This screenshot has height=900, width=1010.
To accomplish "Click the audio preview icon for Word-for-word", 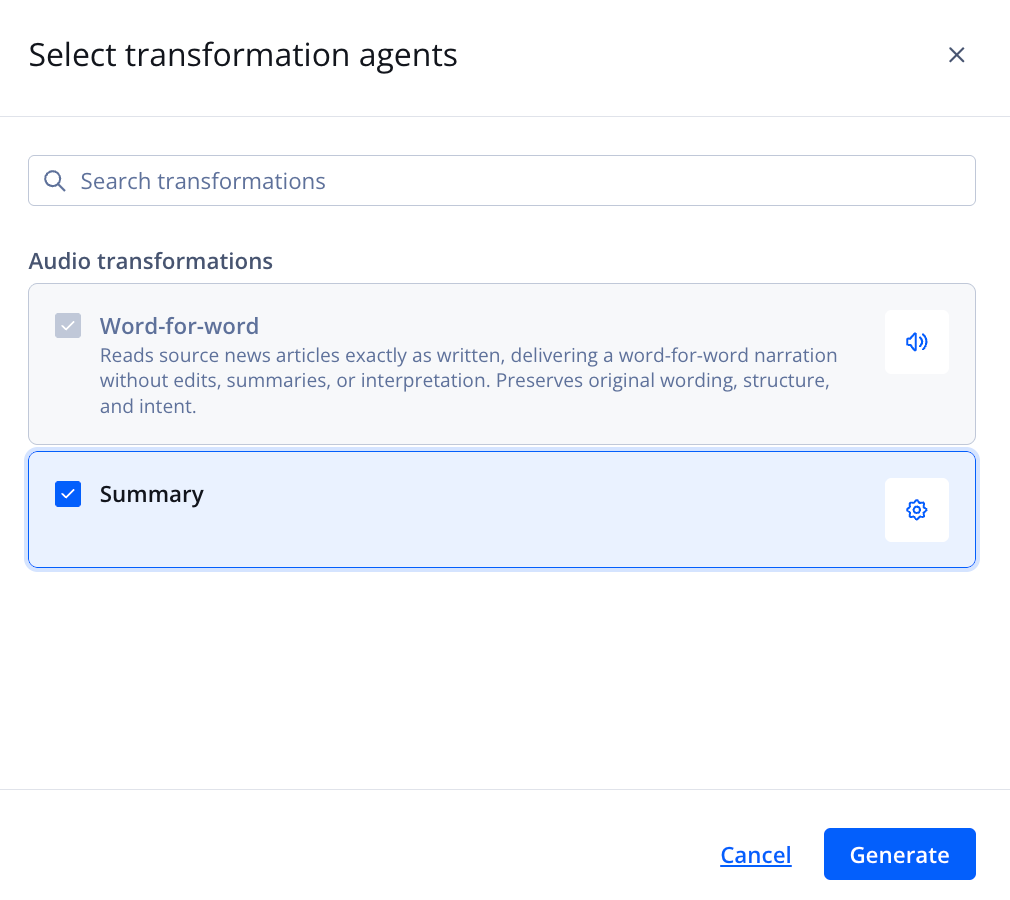I will coord(916,341).
